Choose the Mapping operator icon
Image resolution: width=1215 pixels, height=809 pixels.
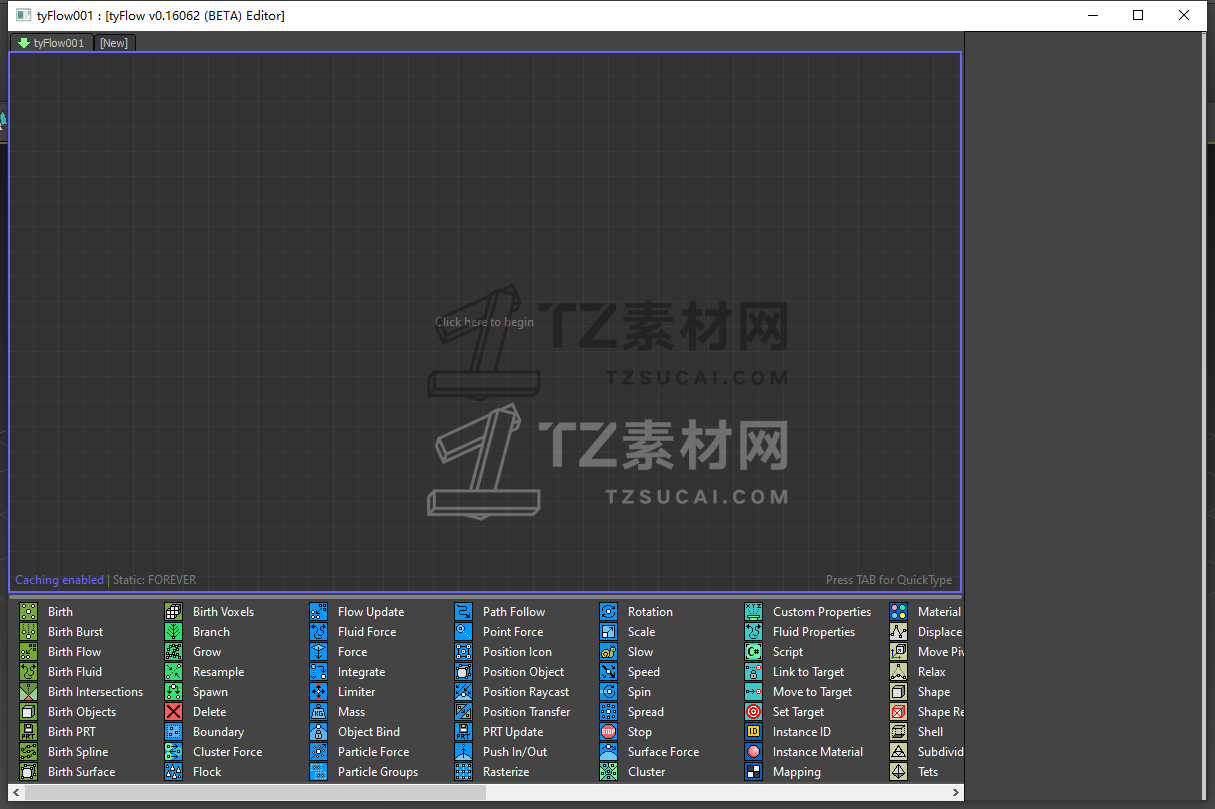(x=753, y=771)
